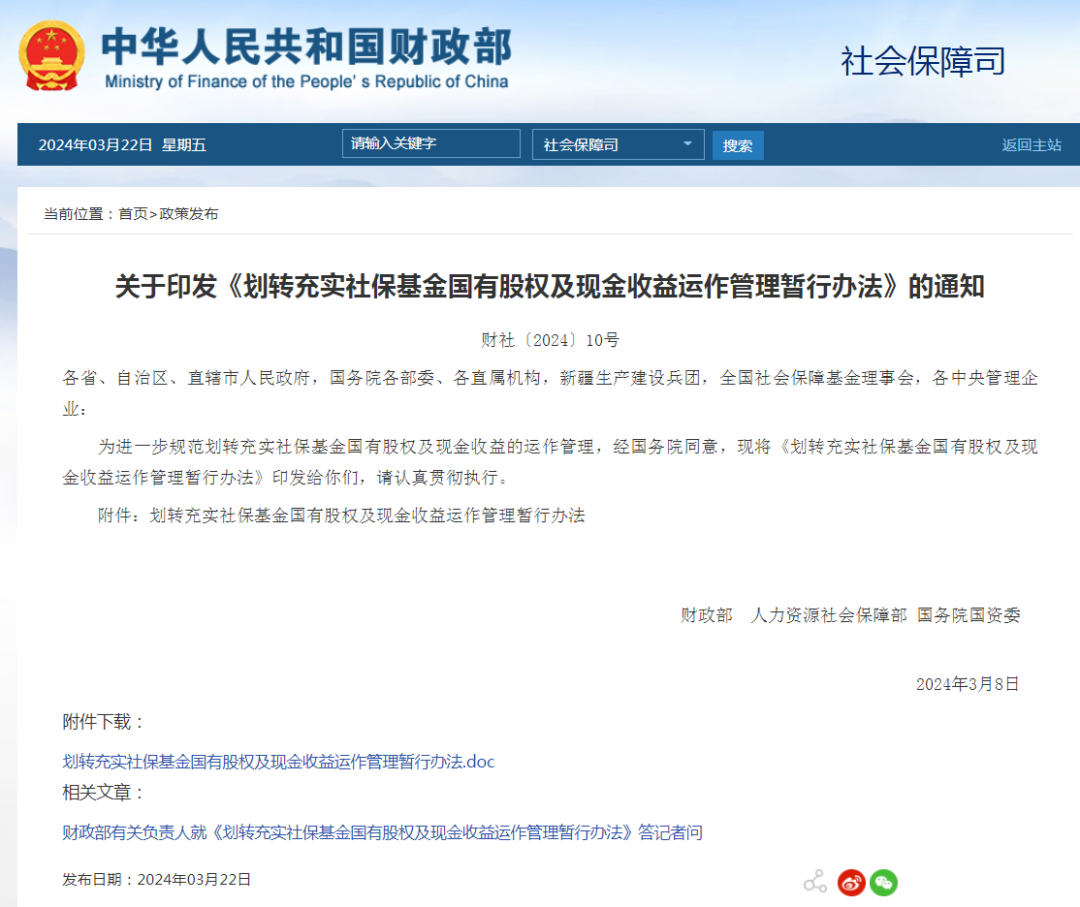The width and height of the screenshot is (1080, 907).
Task: Click the 发布日期 publication date line
Action: click(157, 880)
